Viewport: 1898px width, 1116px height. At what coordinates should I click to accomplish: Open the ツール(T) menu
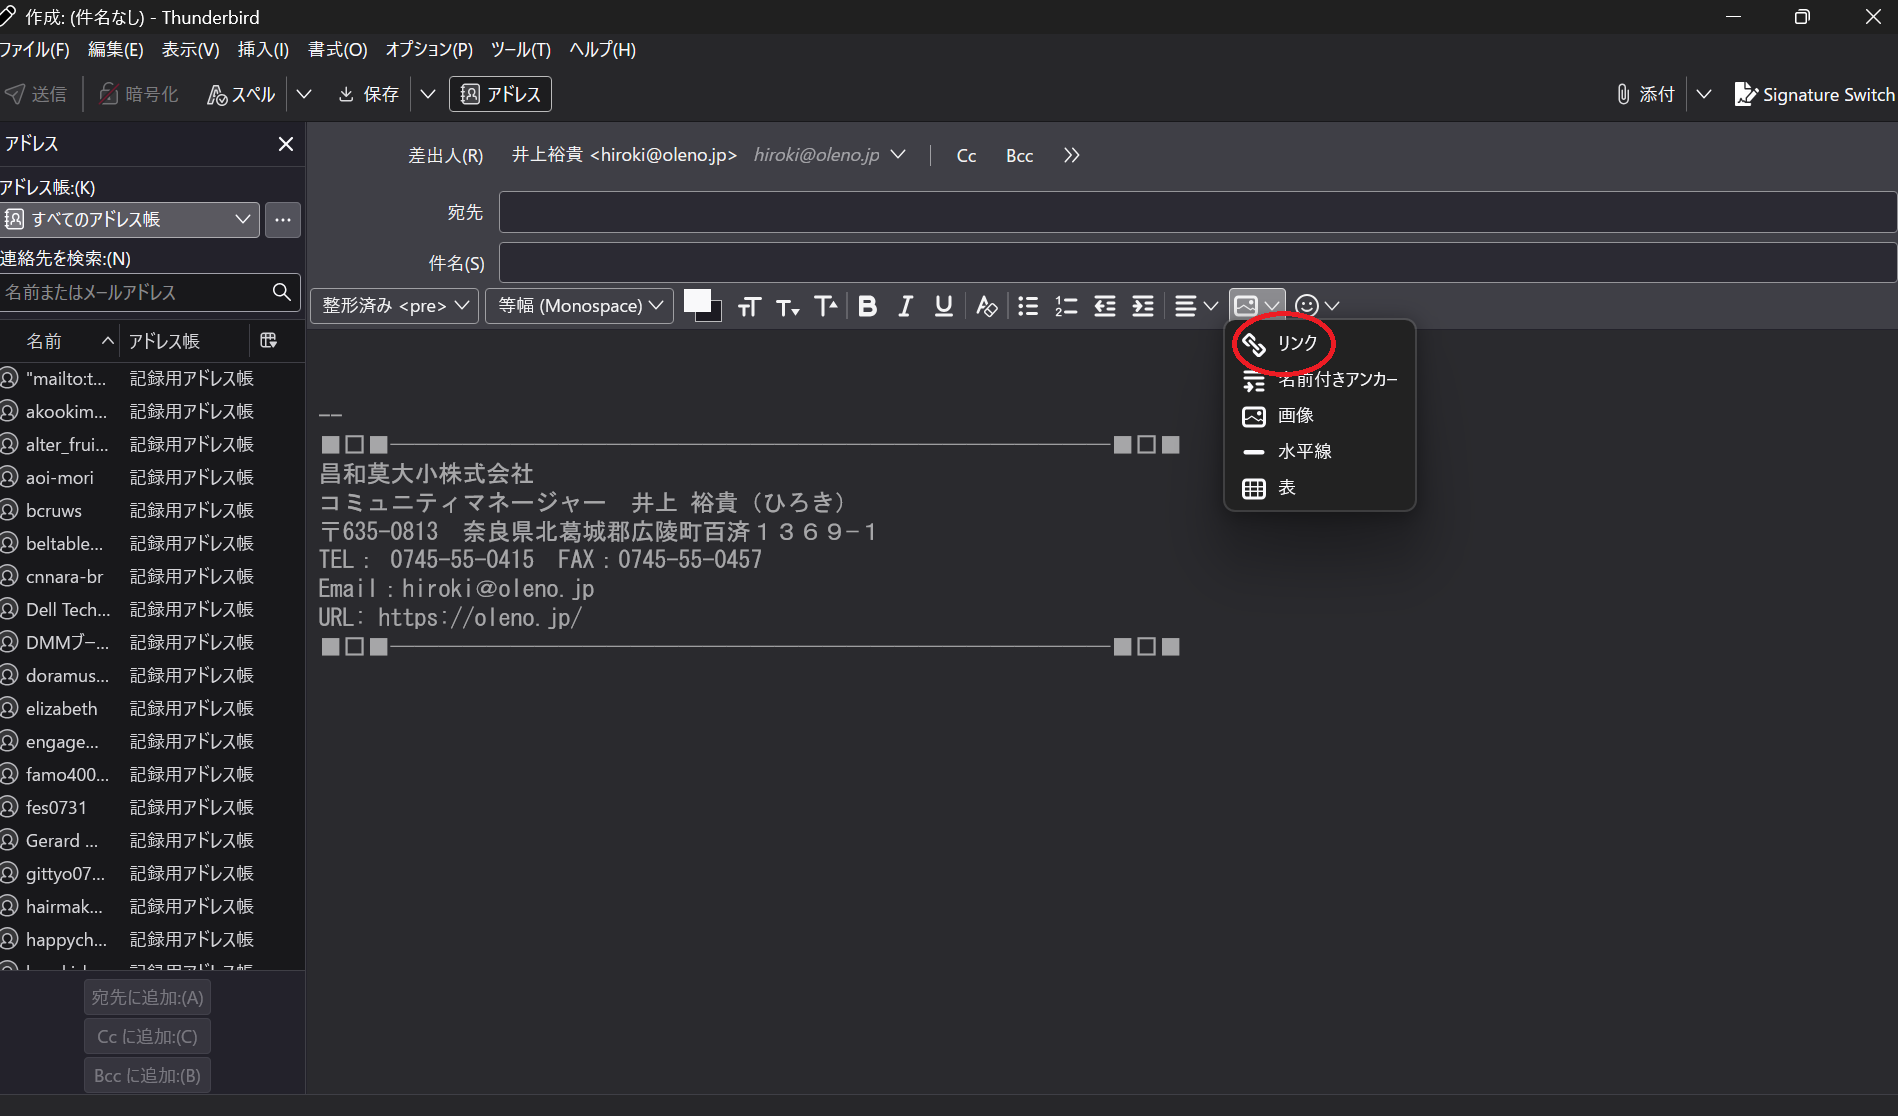point(520,50)
